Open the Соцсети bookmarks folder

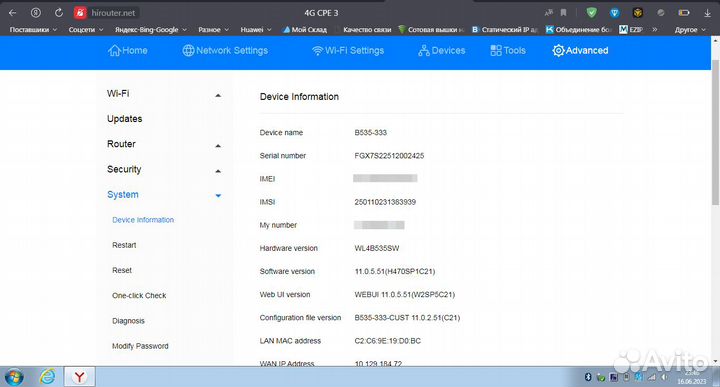[x=86, y=29]
